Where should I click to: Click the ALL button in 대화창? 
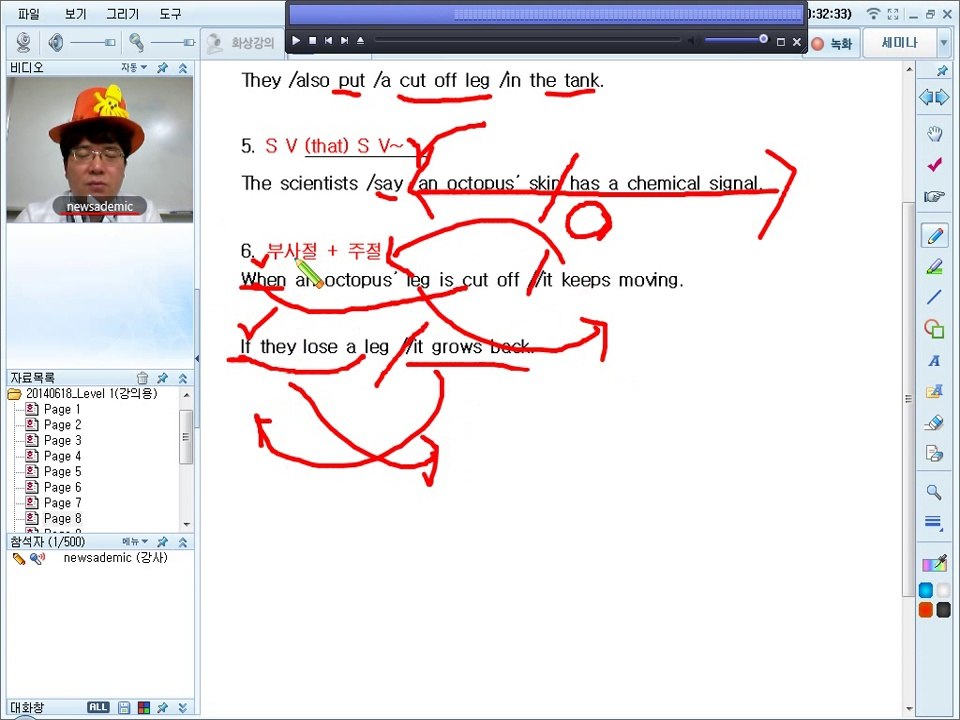(98, 707)
